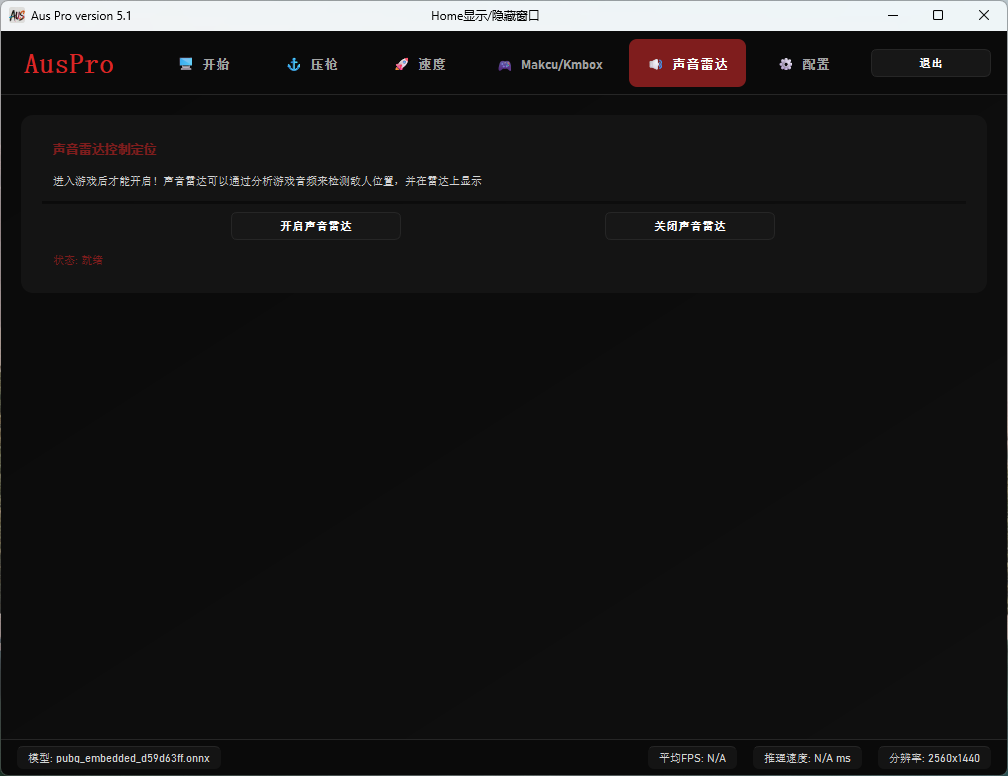Open settings via the 配置 gear icon
This screenshot has width=1008, height=776.
(786, 64)
